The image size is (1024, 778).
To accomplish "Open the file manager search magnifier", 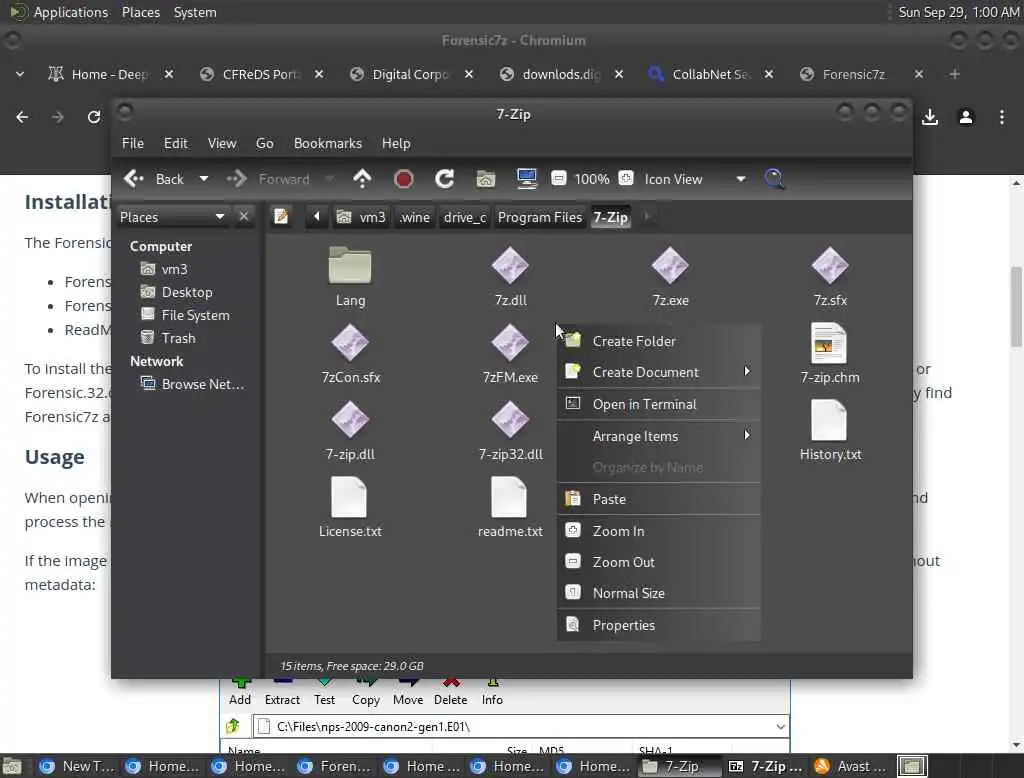I will [x=774, y=178].
